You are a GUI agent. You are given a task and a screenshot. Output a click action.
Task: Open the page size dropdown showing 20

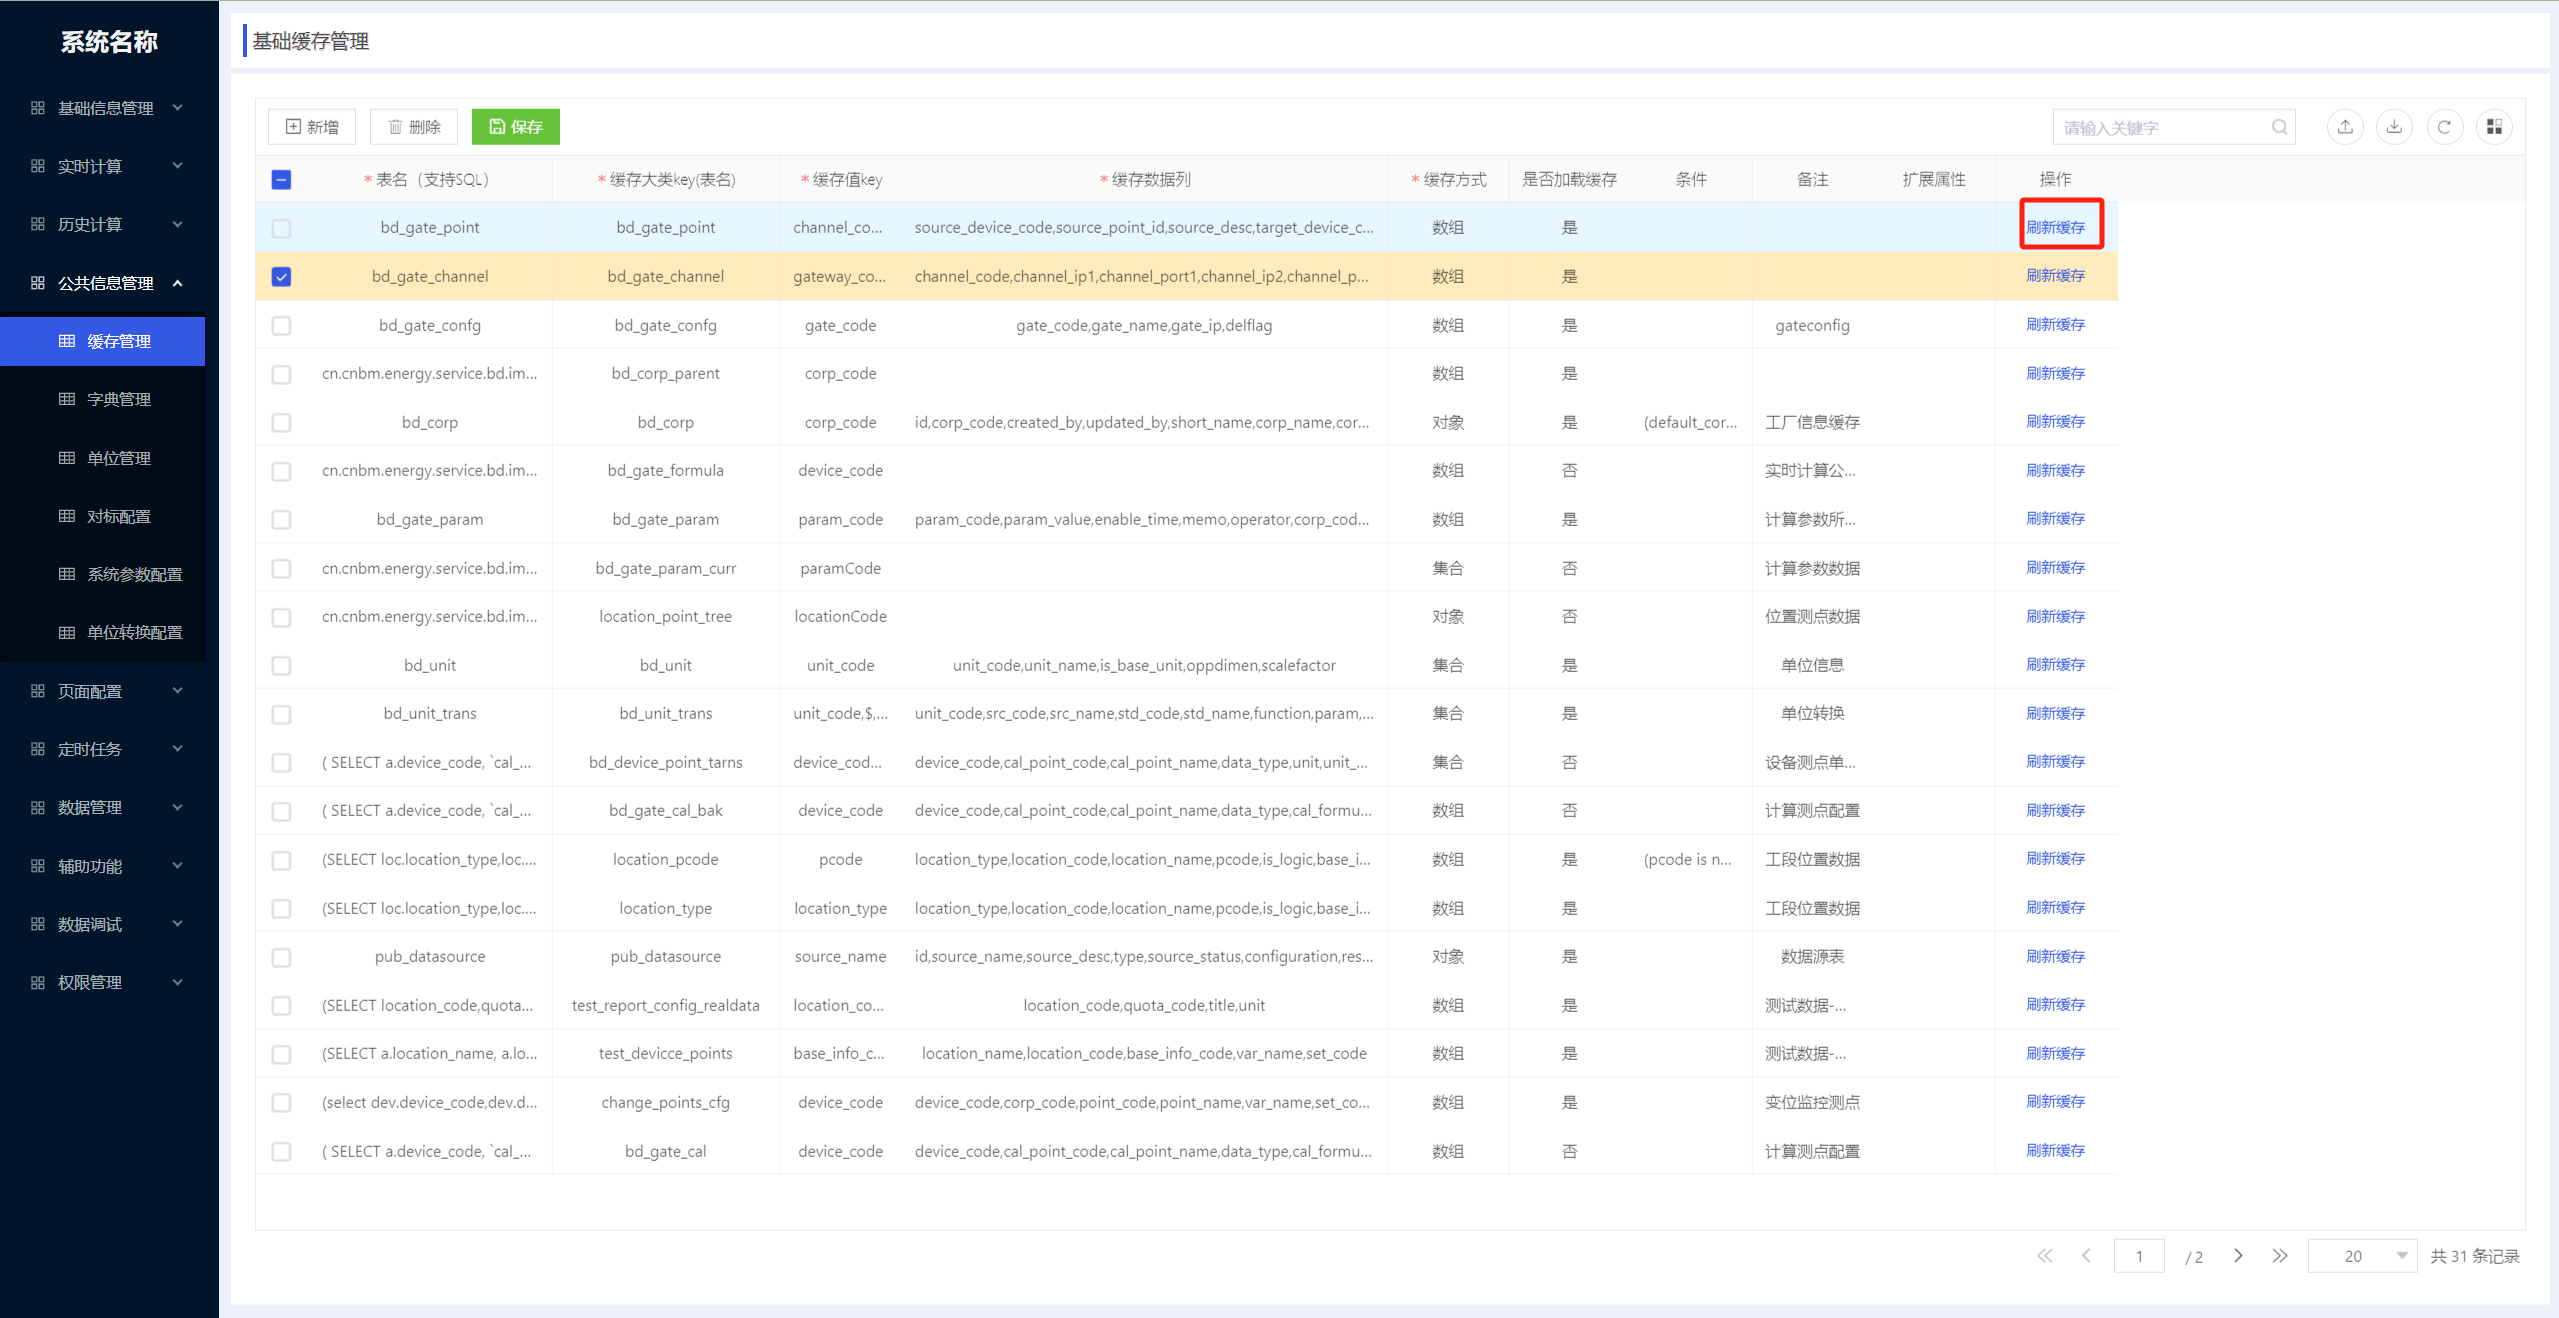(x=2362, y=1256)
